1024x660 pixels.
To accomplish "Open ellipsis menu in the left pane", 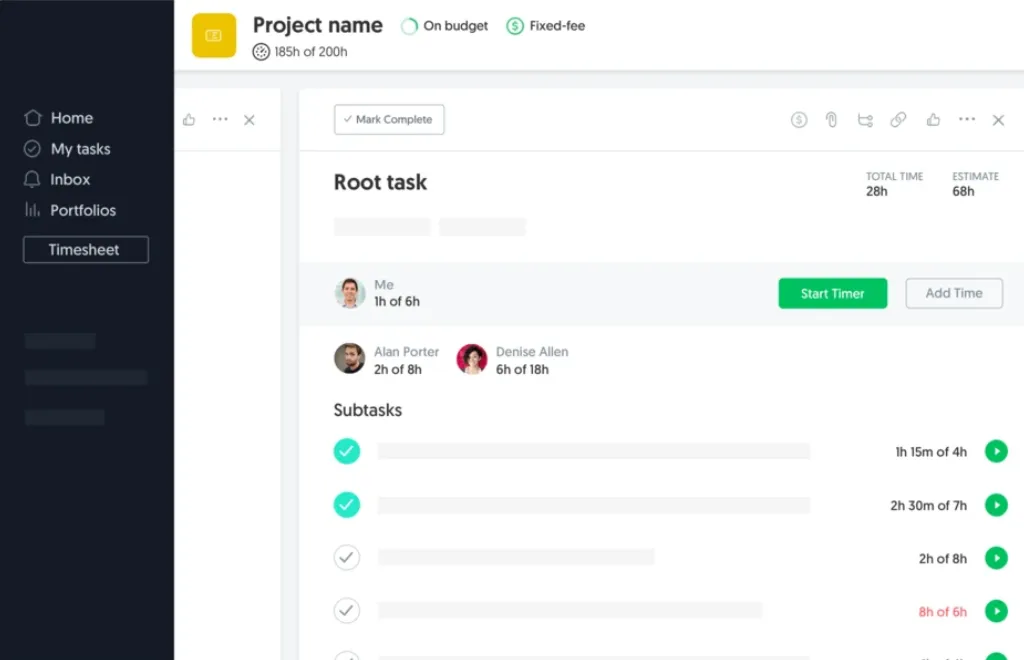I will pos(220,120).
